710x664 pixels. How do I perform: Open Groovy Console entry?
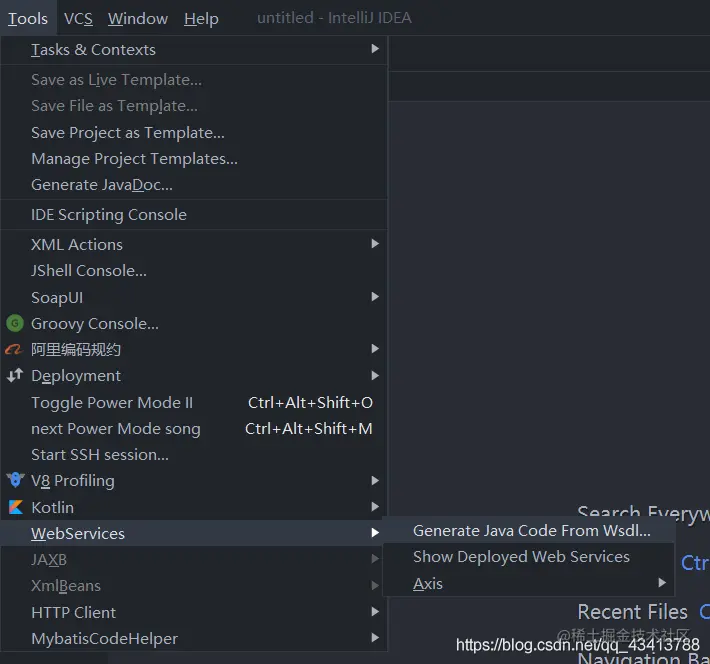pyautogui.click(x=194, y=324)
